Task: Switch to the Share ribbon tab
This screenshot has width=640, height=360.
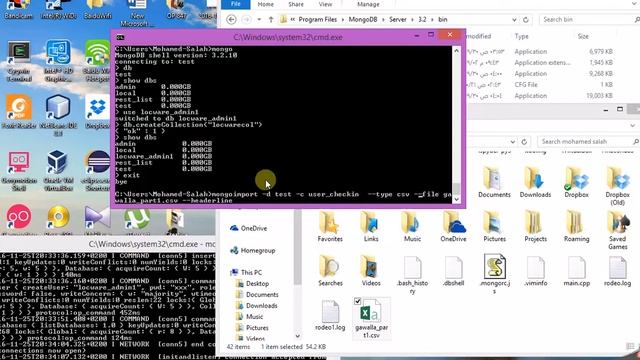Action: [x=296, y=4]
